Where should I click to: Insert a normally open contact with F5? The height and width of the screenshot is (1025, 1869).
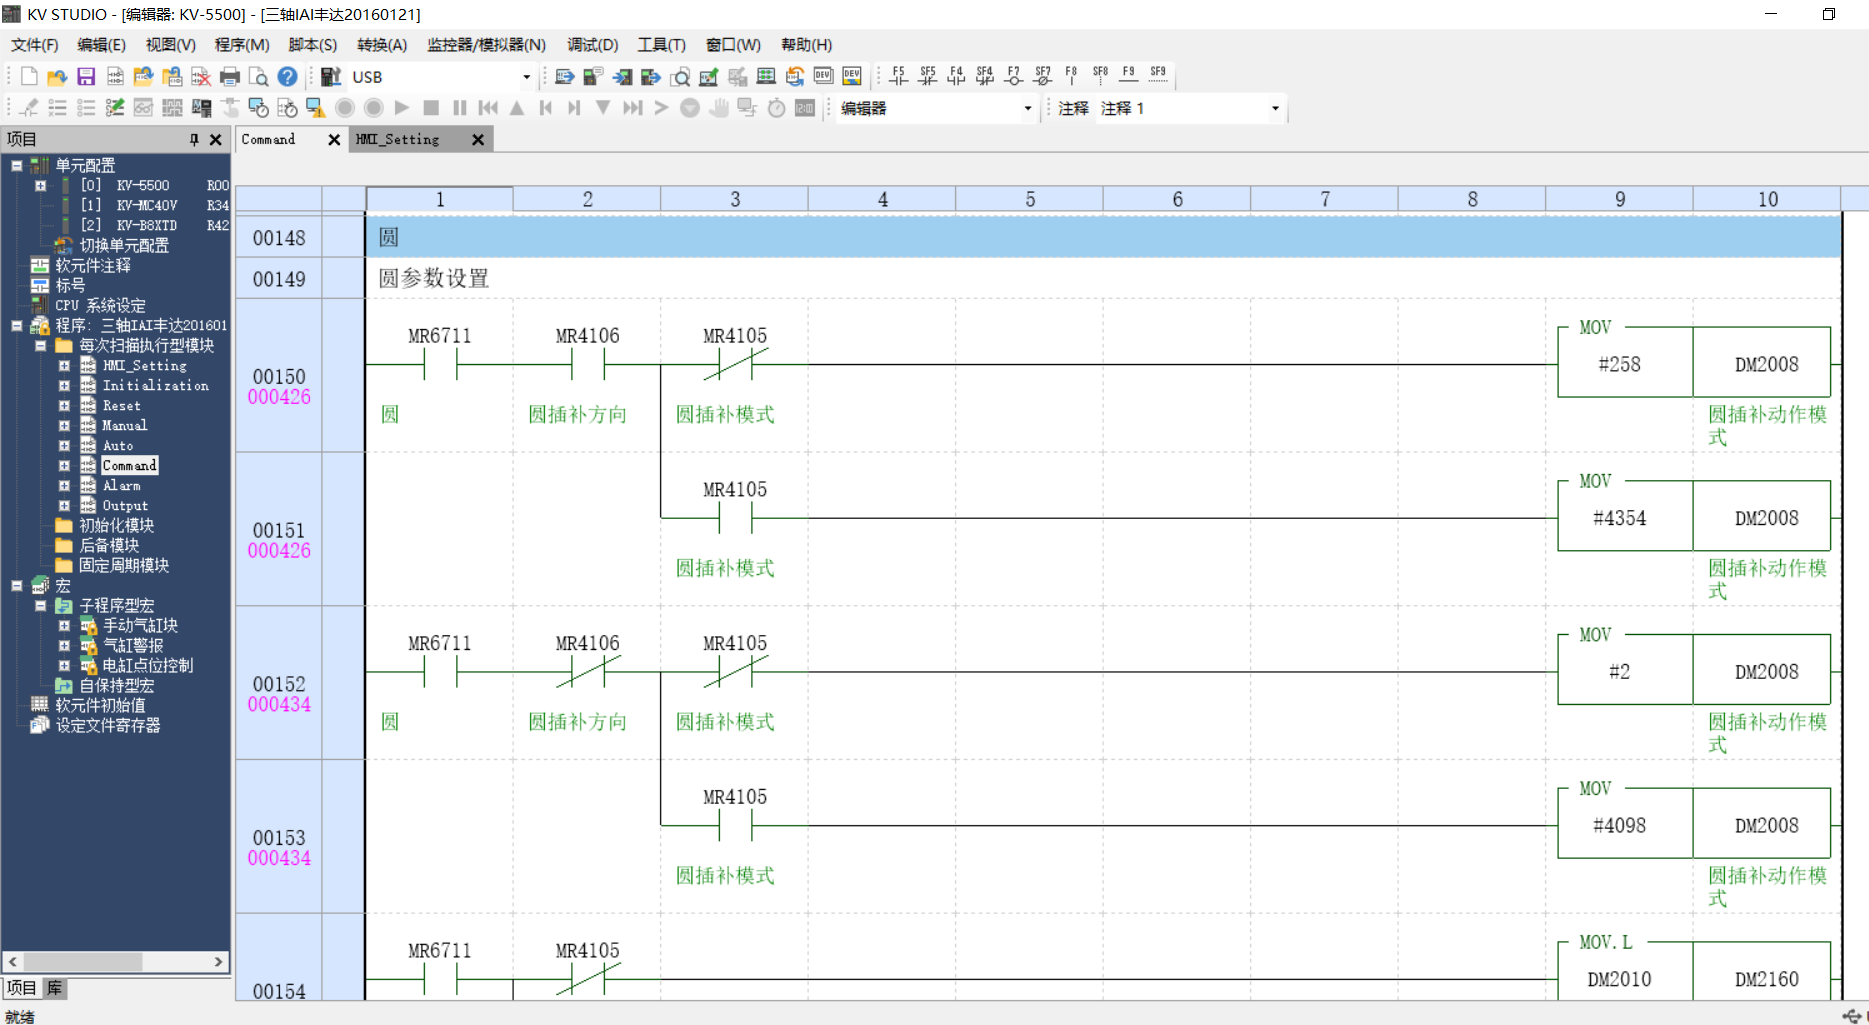[898, 76]
